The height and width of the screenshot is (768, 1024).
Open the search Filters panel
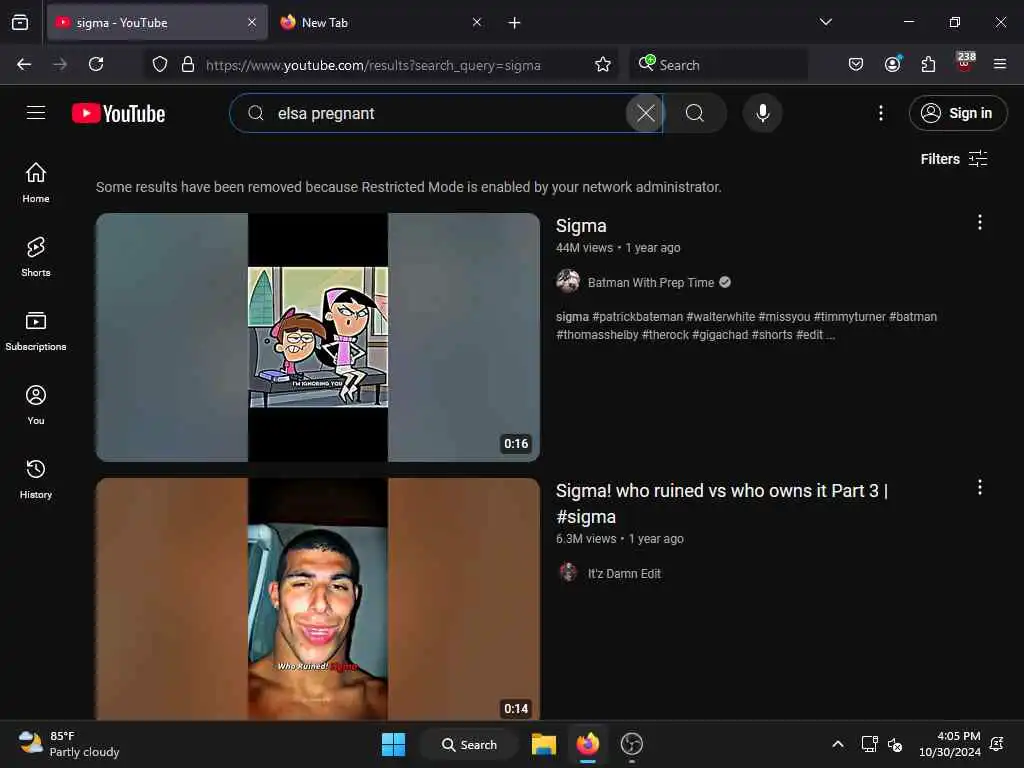[x=953, y=159]
